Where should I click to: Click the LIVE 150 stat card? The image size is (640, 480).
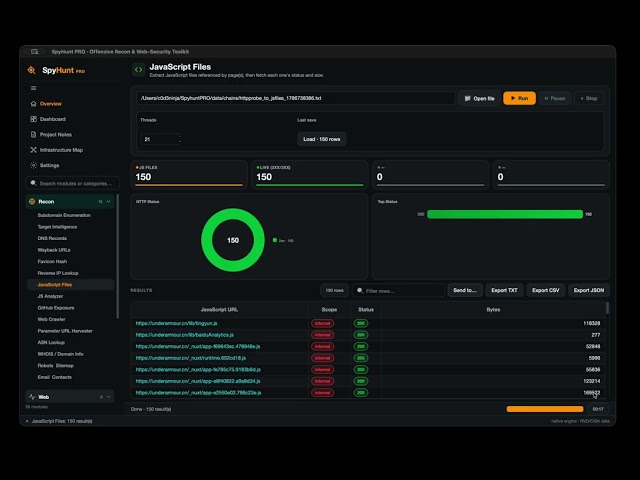coord(310,175)
